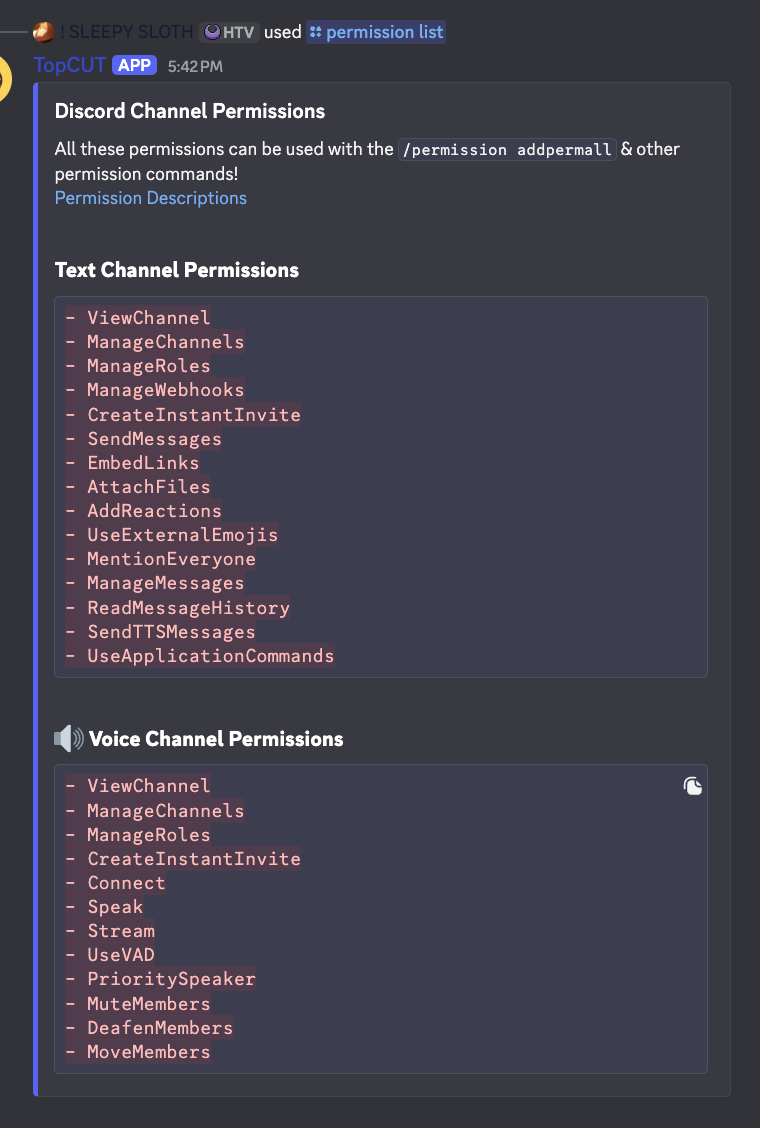The width and height of the screenshot is (760, 1128).
Task: Click the AttachFiles permission line
Action: (x=138, y=486)
